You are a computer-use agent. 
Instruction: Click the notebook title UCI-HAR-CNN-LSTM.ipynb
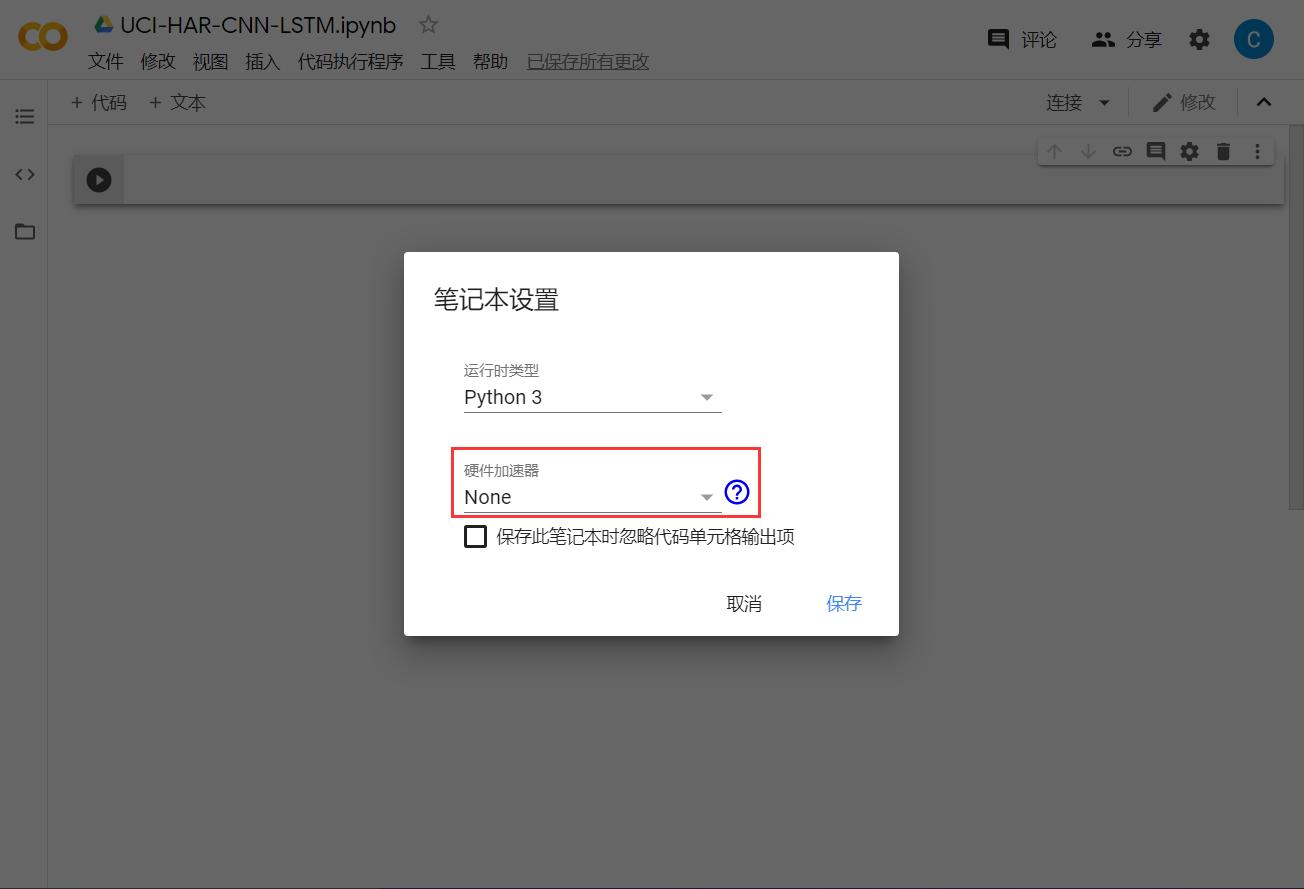click(258, 25)
